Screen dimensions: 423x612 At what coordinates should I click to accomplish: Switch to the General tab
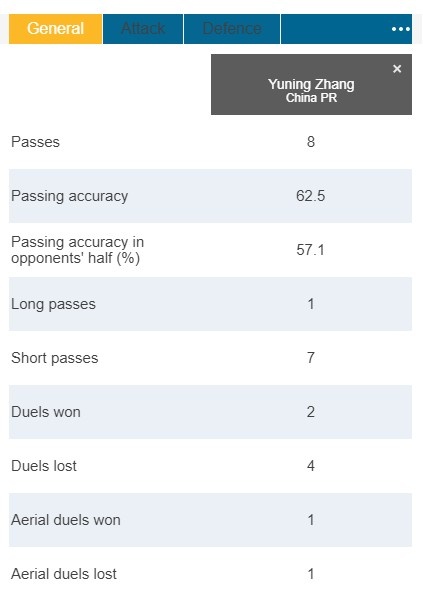55,29
